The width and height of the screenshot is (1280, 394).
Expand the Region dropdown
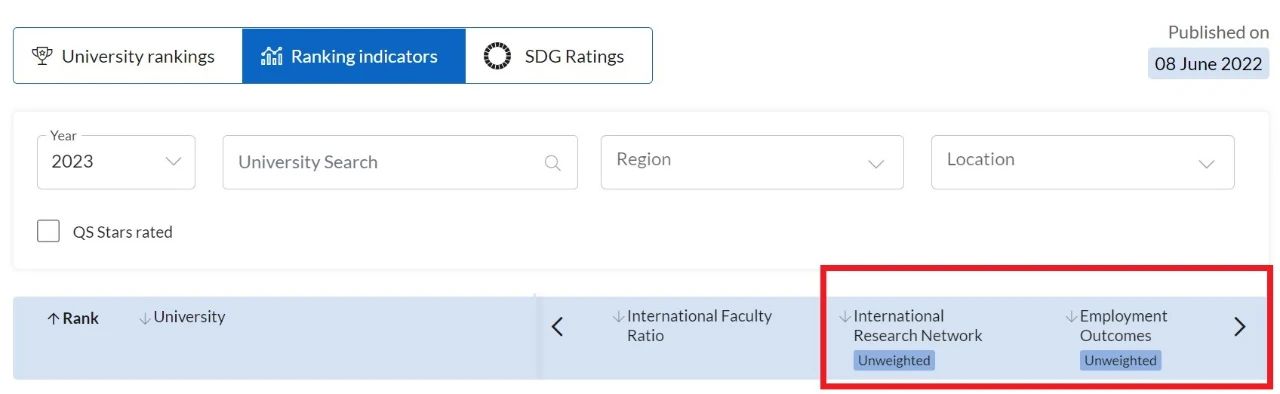tap(752, 162)
